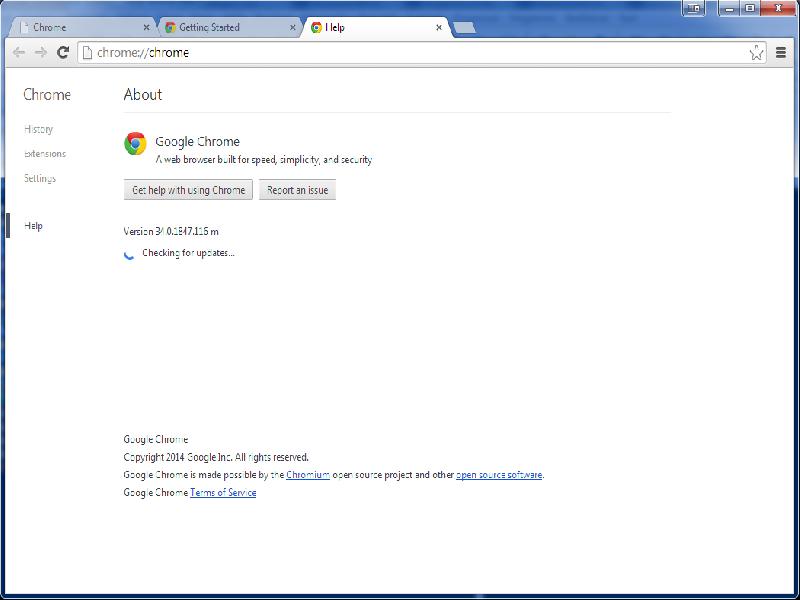Click the page icon in the address bar
Image resolution: width=800 pixels, height=600 pixels.
[87, 53]
